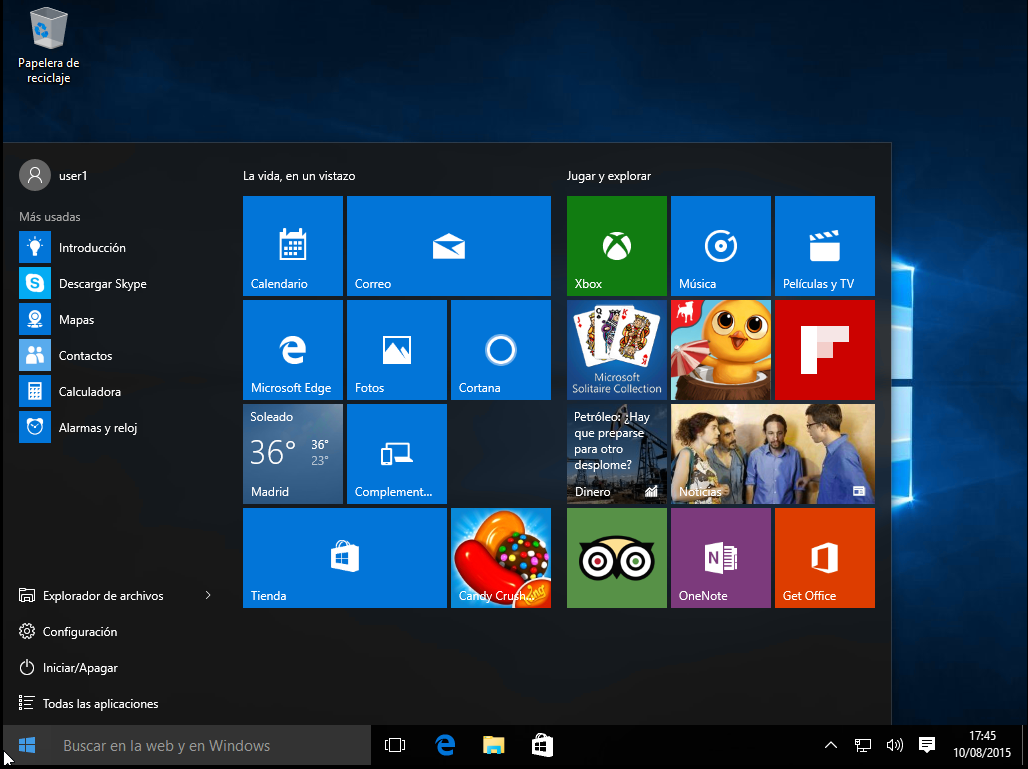Screen dimensions: 1028x769
Task: Open the Tienda store tile
Action: (x=344, y=557)
